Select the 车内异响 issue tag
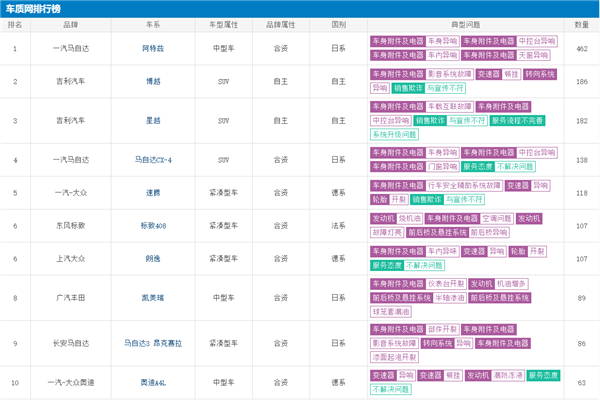 (442, 55)
